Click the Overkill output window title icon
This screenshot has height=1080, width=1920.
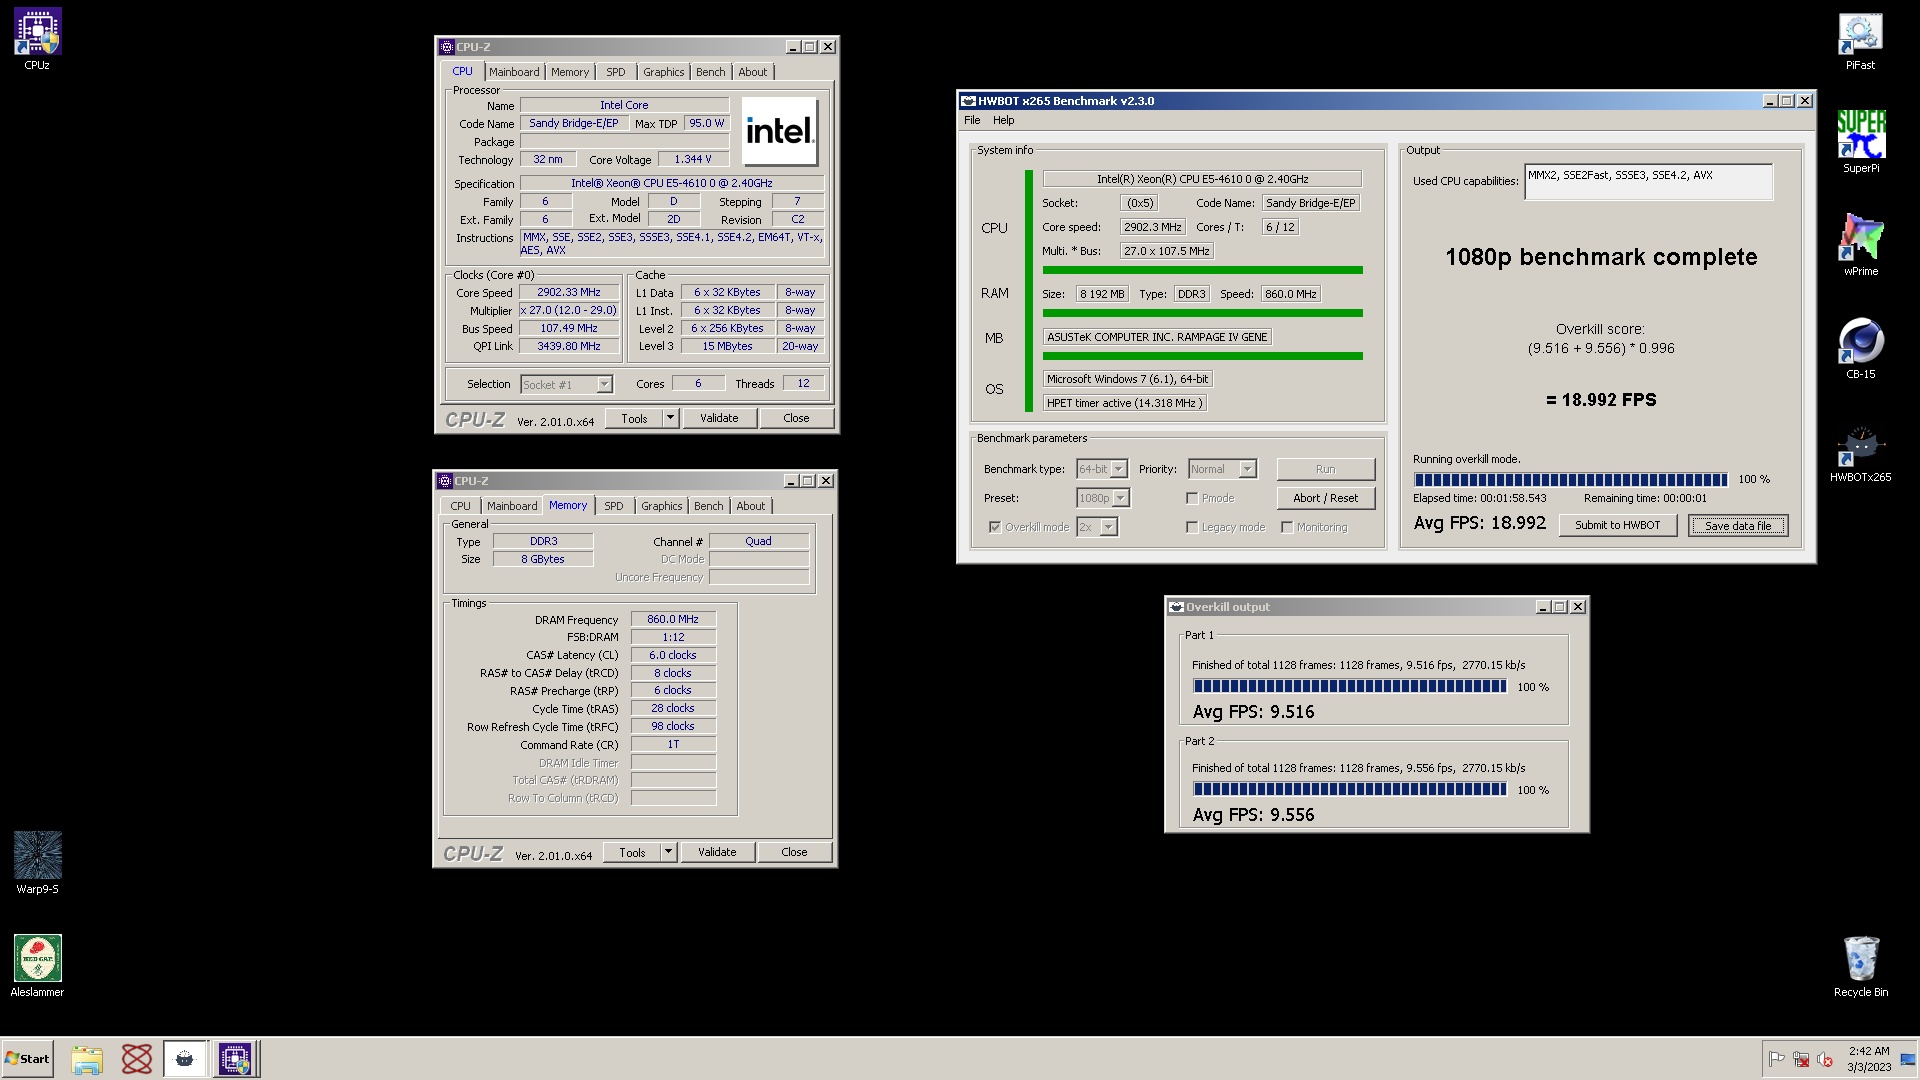pos(1177,607)
